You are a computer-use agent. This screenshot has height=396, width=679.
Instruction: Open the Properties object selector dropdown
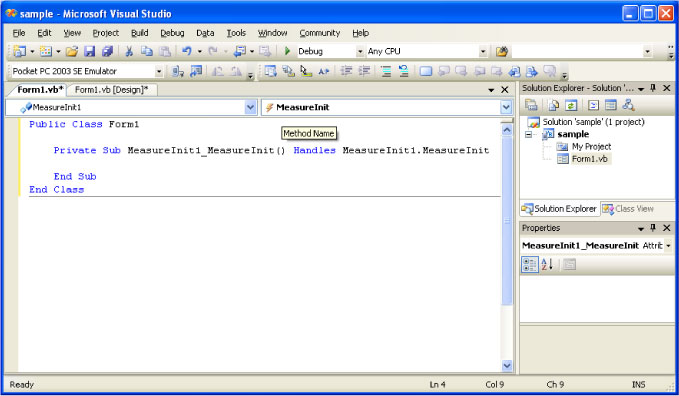coord(668,246)
